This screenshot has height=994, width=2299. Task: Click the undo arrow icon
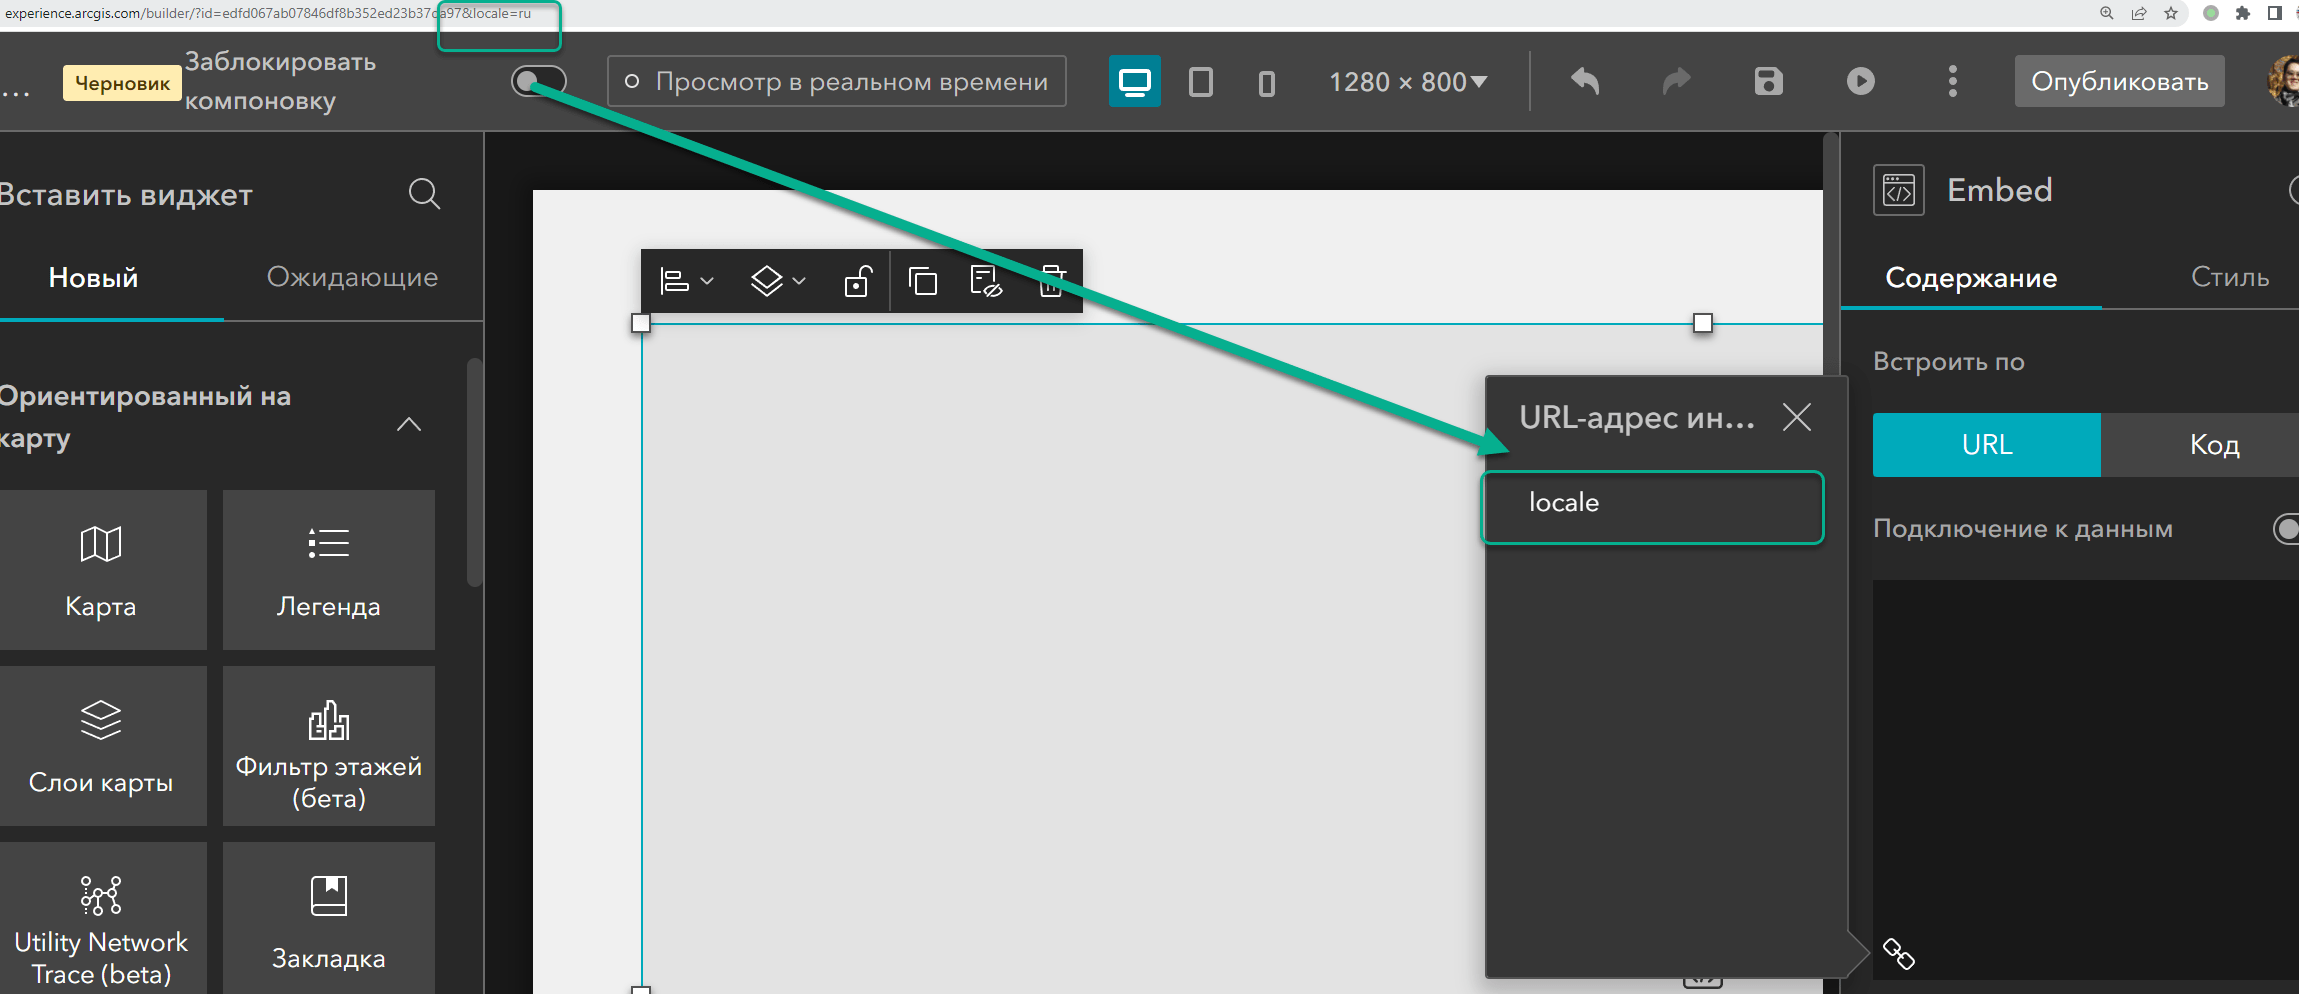[1585, 81]
